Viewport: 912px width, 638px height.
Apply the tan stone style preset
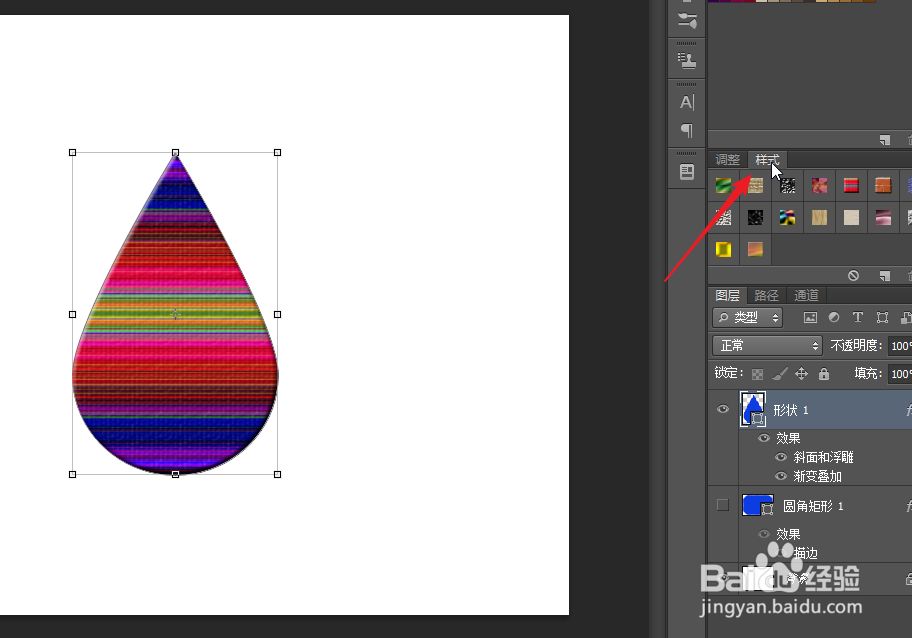pyautogui.click(x=756, y=186)
